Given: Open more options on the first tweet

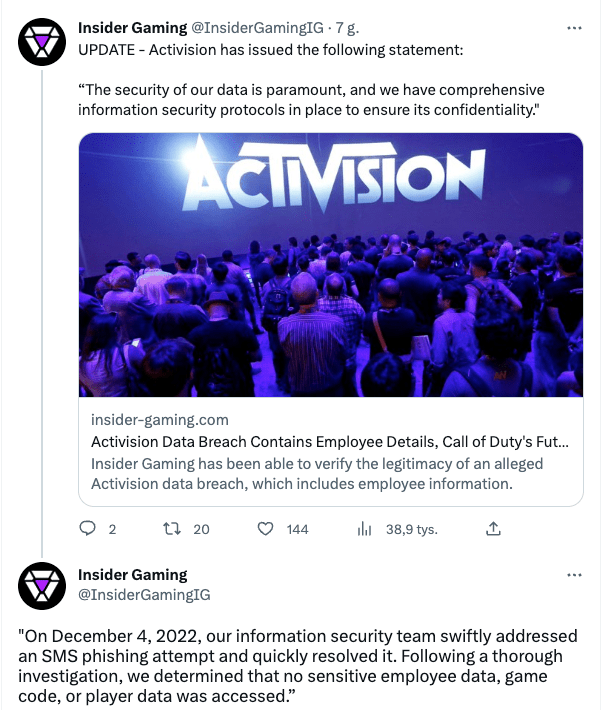Looking at the screenshot, I should click(x=574, y=28).
